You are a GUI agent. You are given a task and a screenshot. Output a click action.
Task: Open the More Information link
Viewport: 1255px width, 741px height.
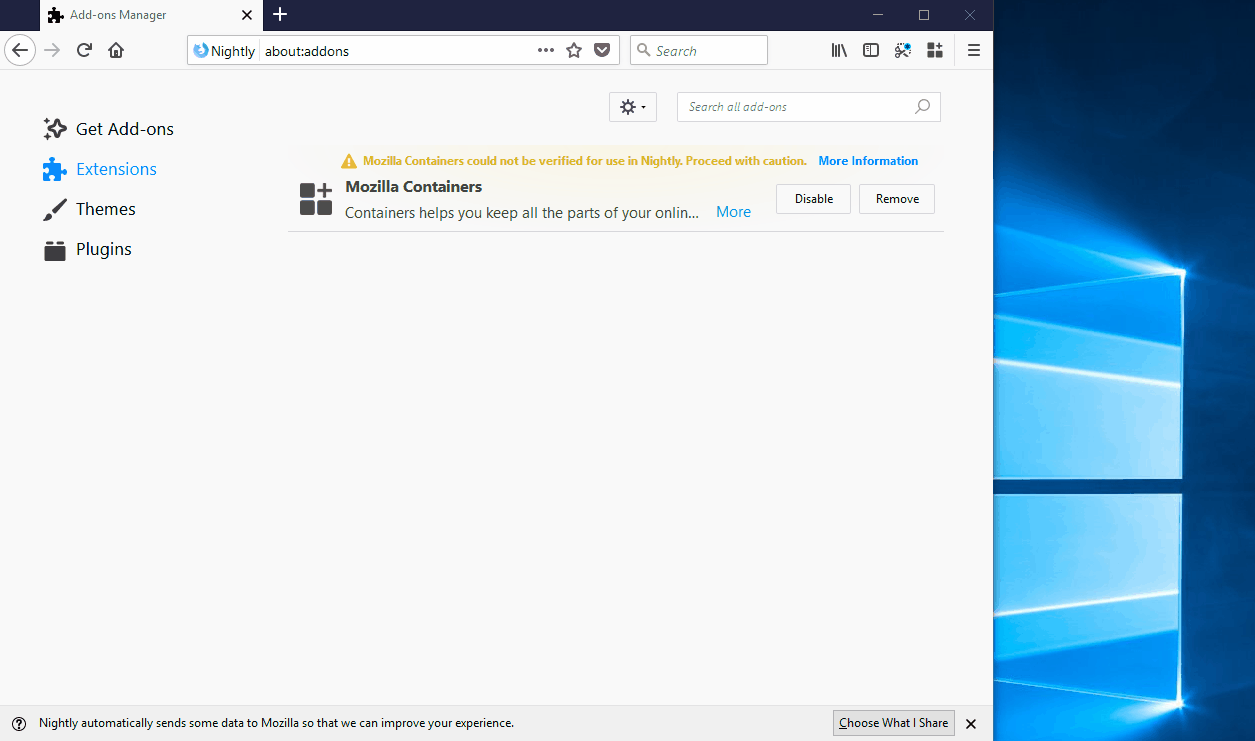[x=868, y=161]
